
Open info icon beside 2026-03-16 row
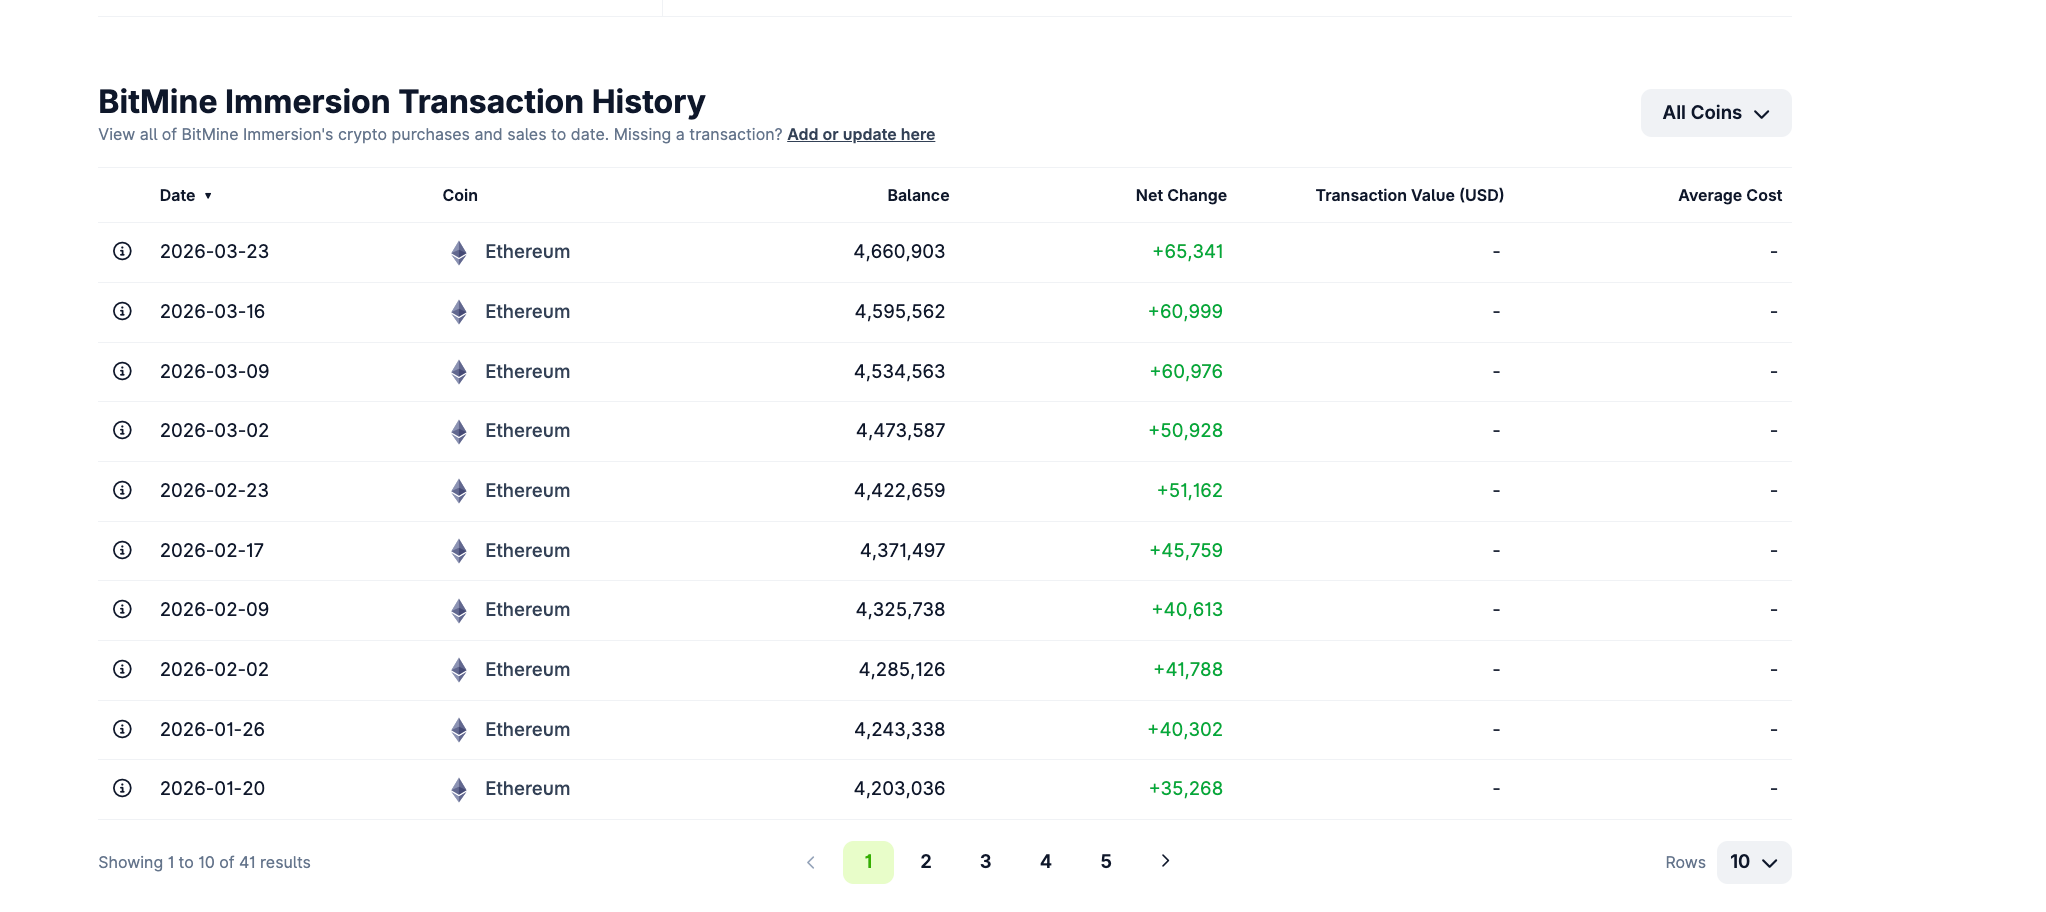[x=122, y=311]
